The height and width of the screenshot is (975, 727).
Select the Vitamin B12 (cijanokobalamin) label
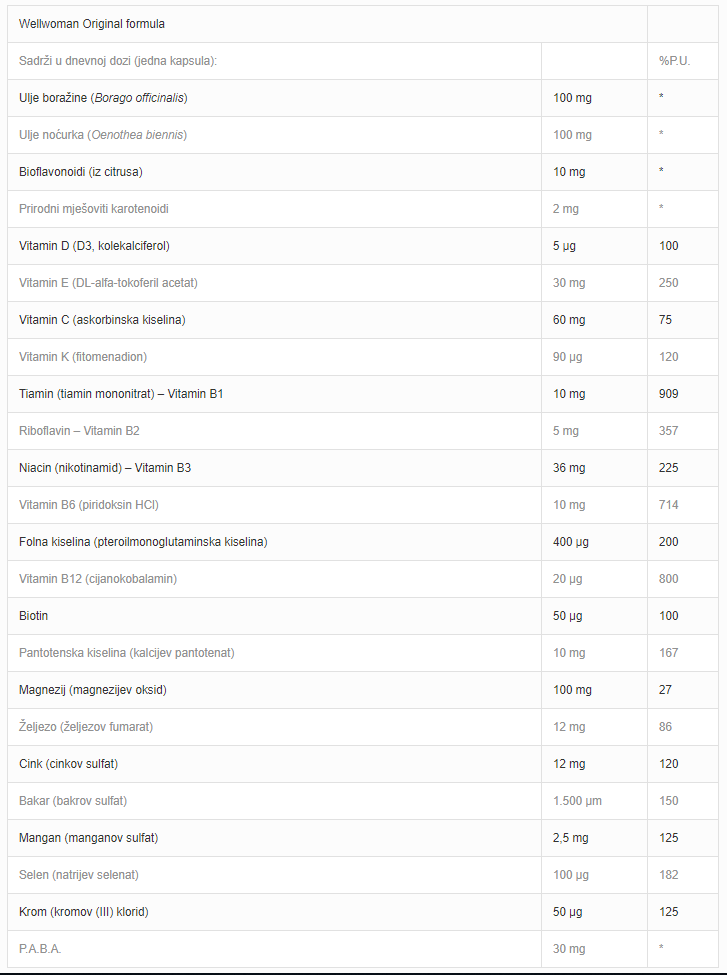pos(98,579)
